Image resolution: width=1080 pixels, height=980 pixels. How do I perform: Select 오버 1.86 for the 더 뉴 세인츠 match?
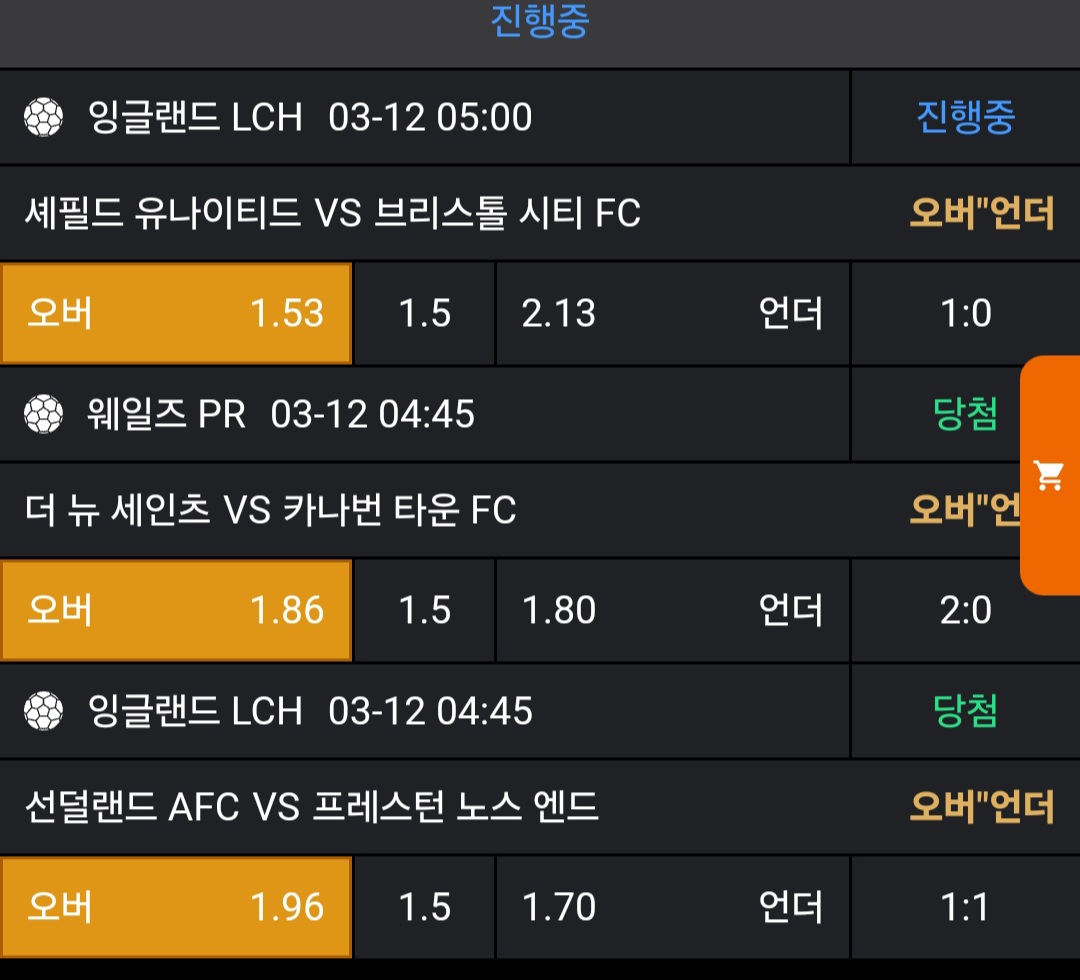tap(176, 610)
